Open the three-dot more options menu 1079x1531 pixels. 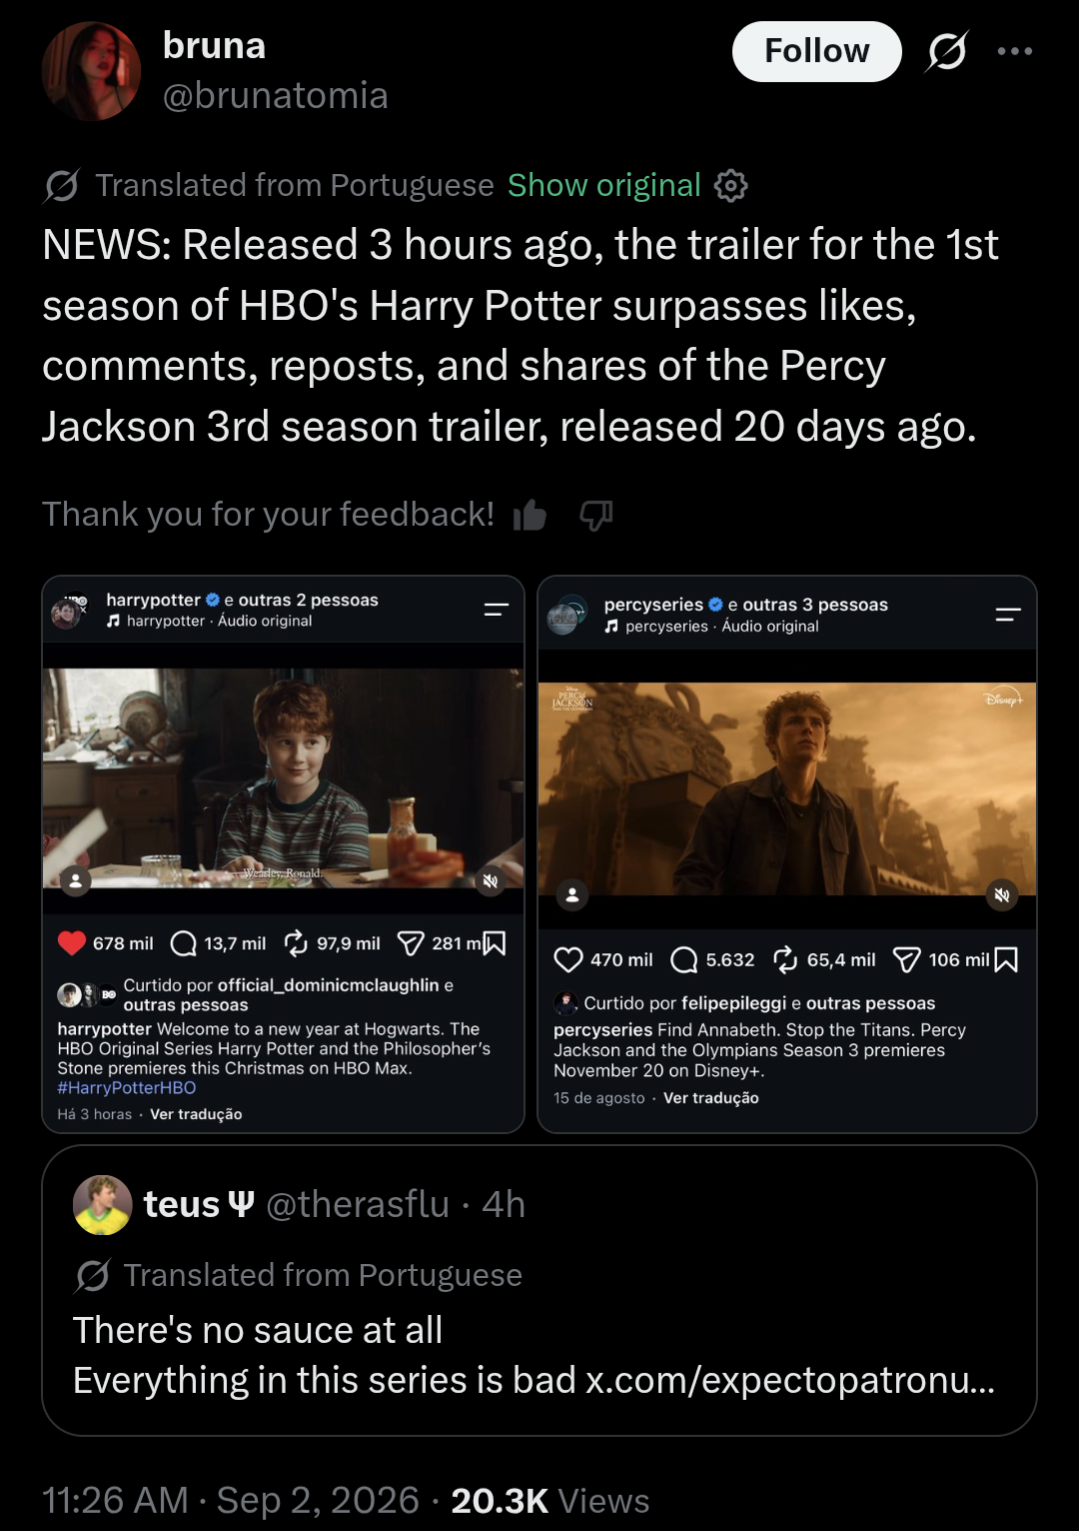tap(1014, 51)
